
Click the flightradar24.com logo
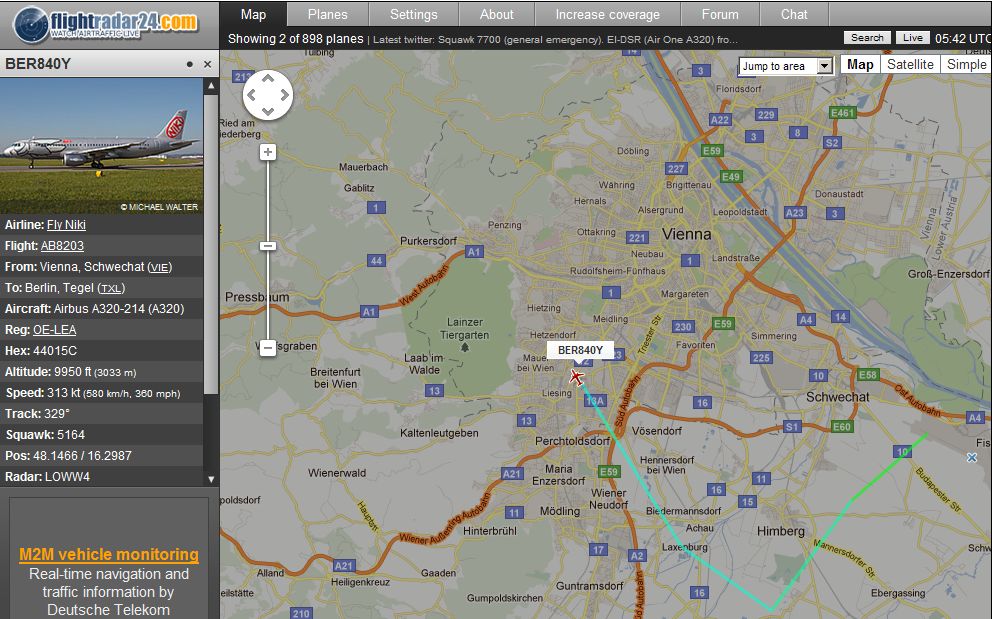click(x=106, y=24)
